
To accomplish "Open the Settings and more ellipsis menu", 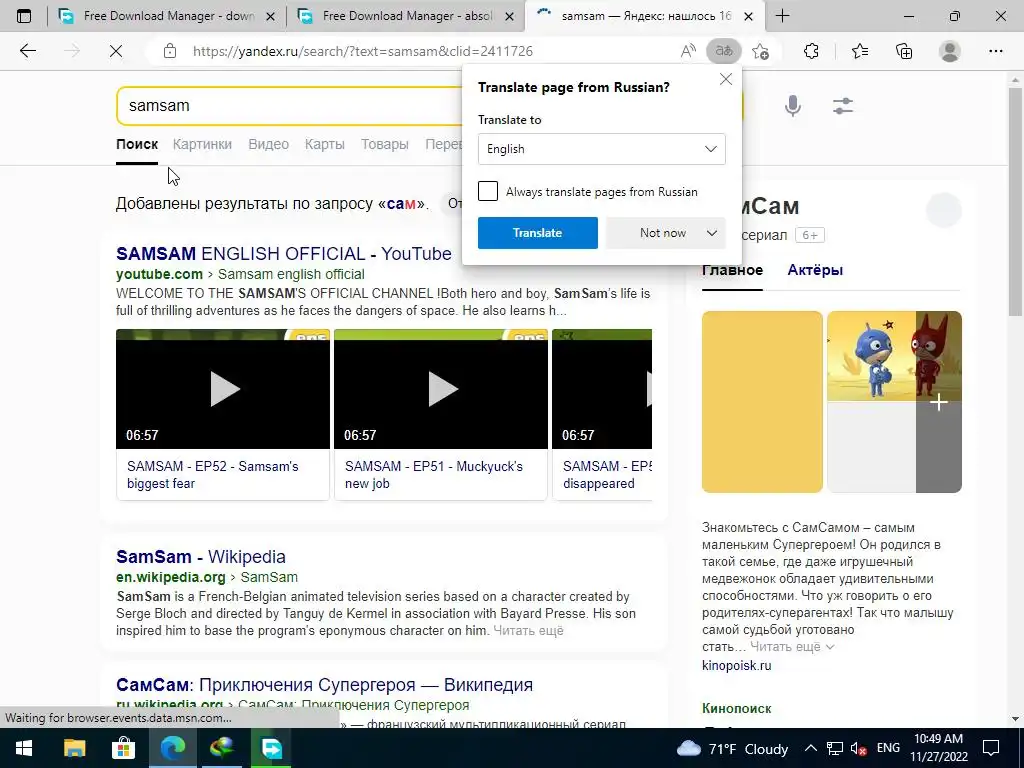I will [995, 51].
